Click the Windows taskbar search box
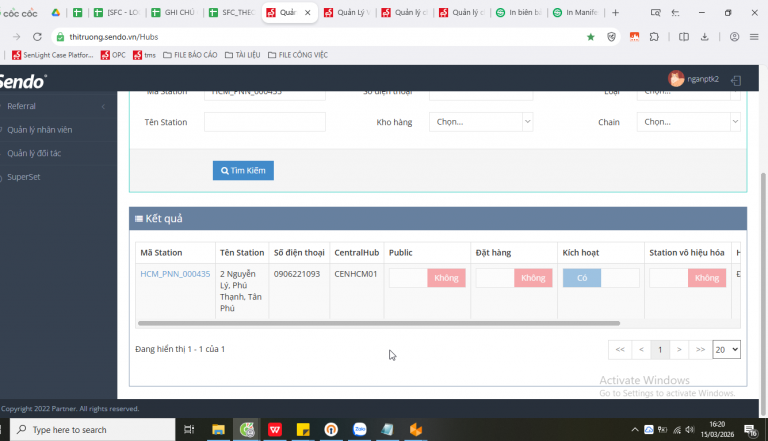Viewport: 768px width, 441px height. pyautogui.click(x=93, y=430)
